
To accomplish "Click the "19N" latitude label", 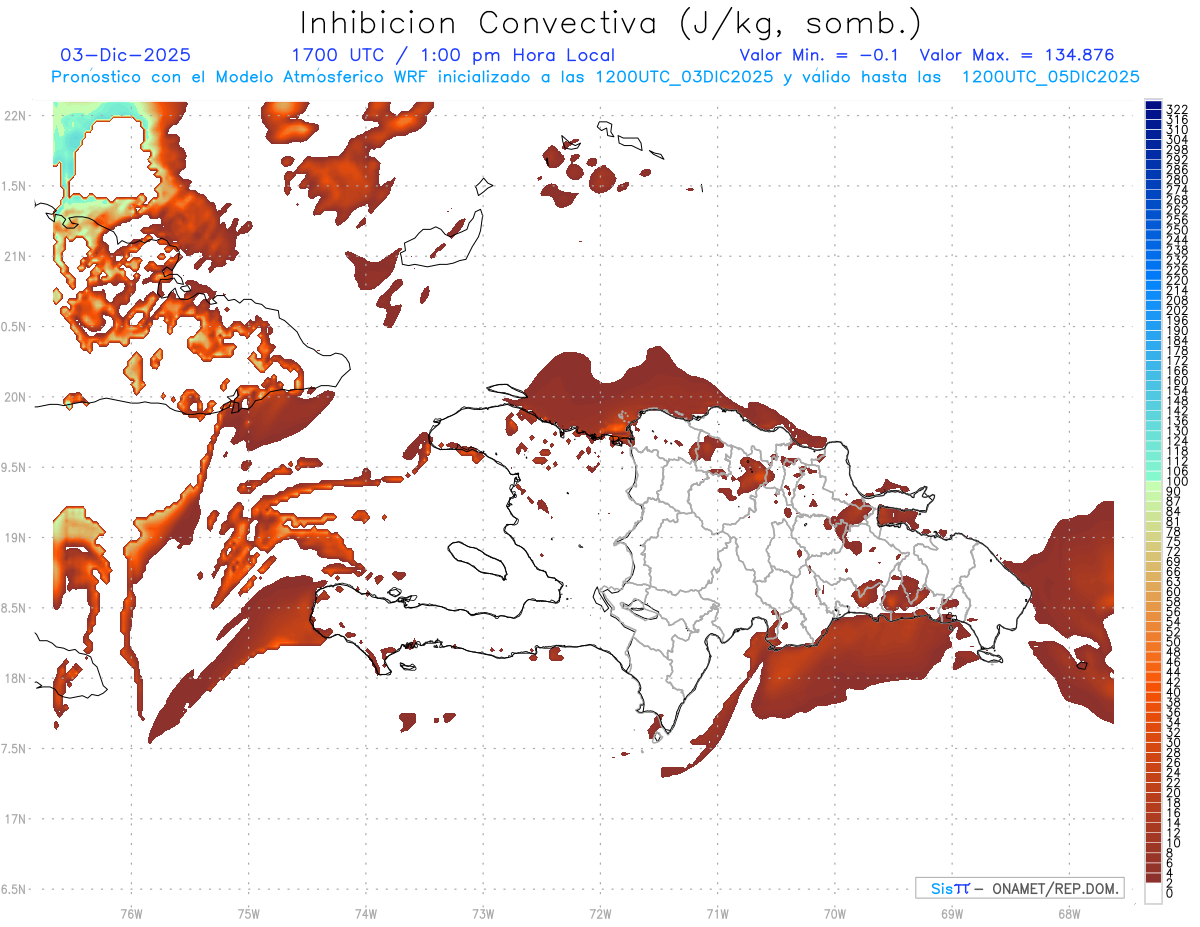I will (16, 537).
